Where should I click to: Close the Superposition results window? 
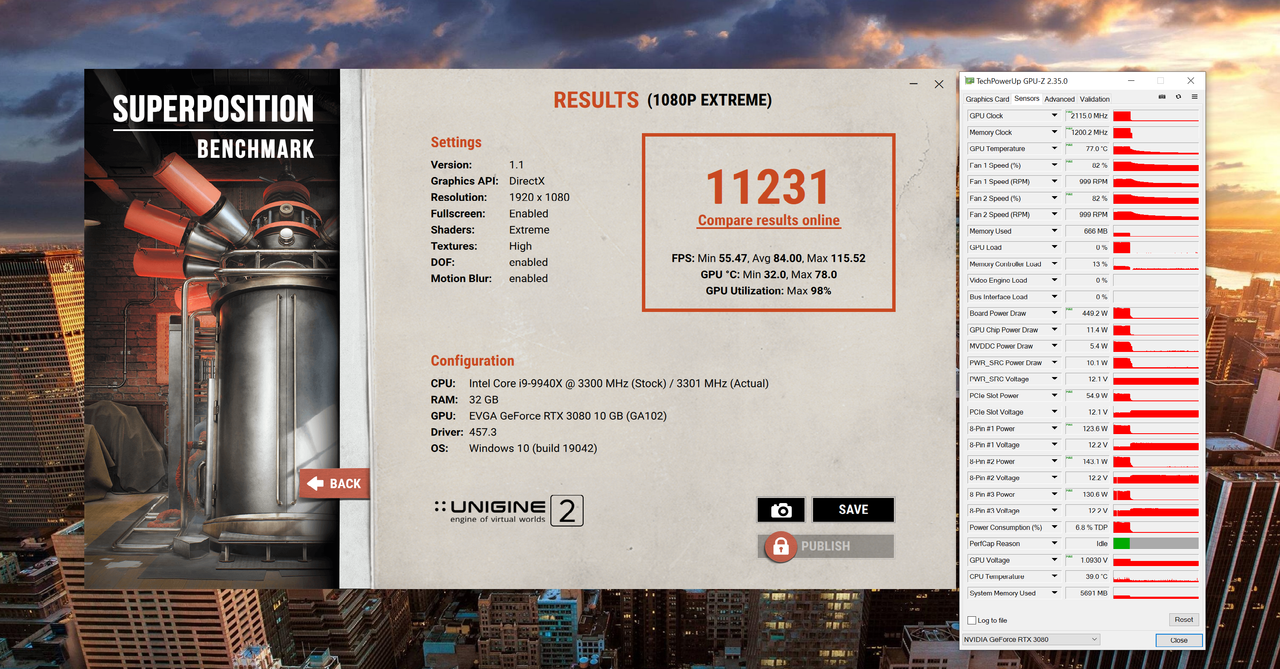939,84
